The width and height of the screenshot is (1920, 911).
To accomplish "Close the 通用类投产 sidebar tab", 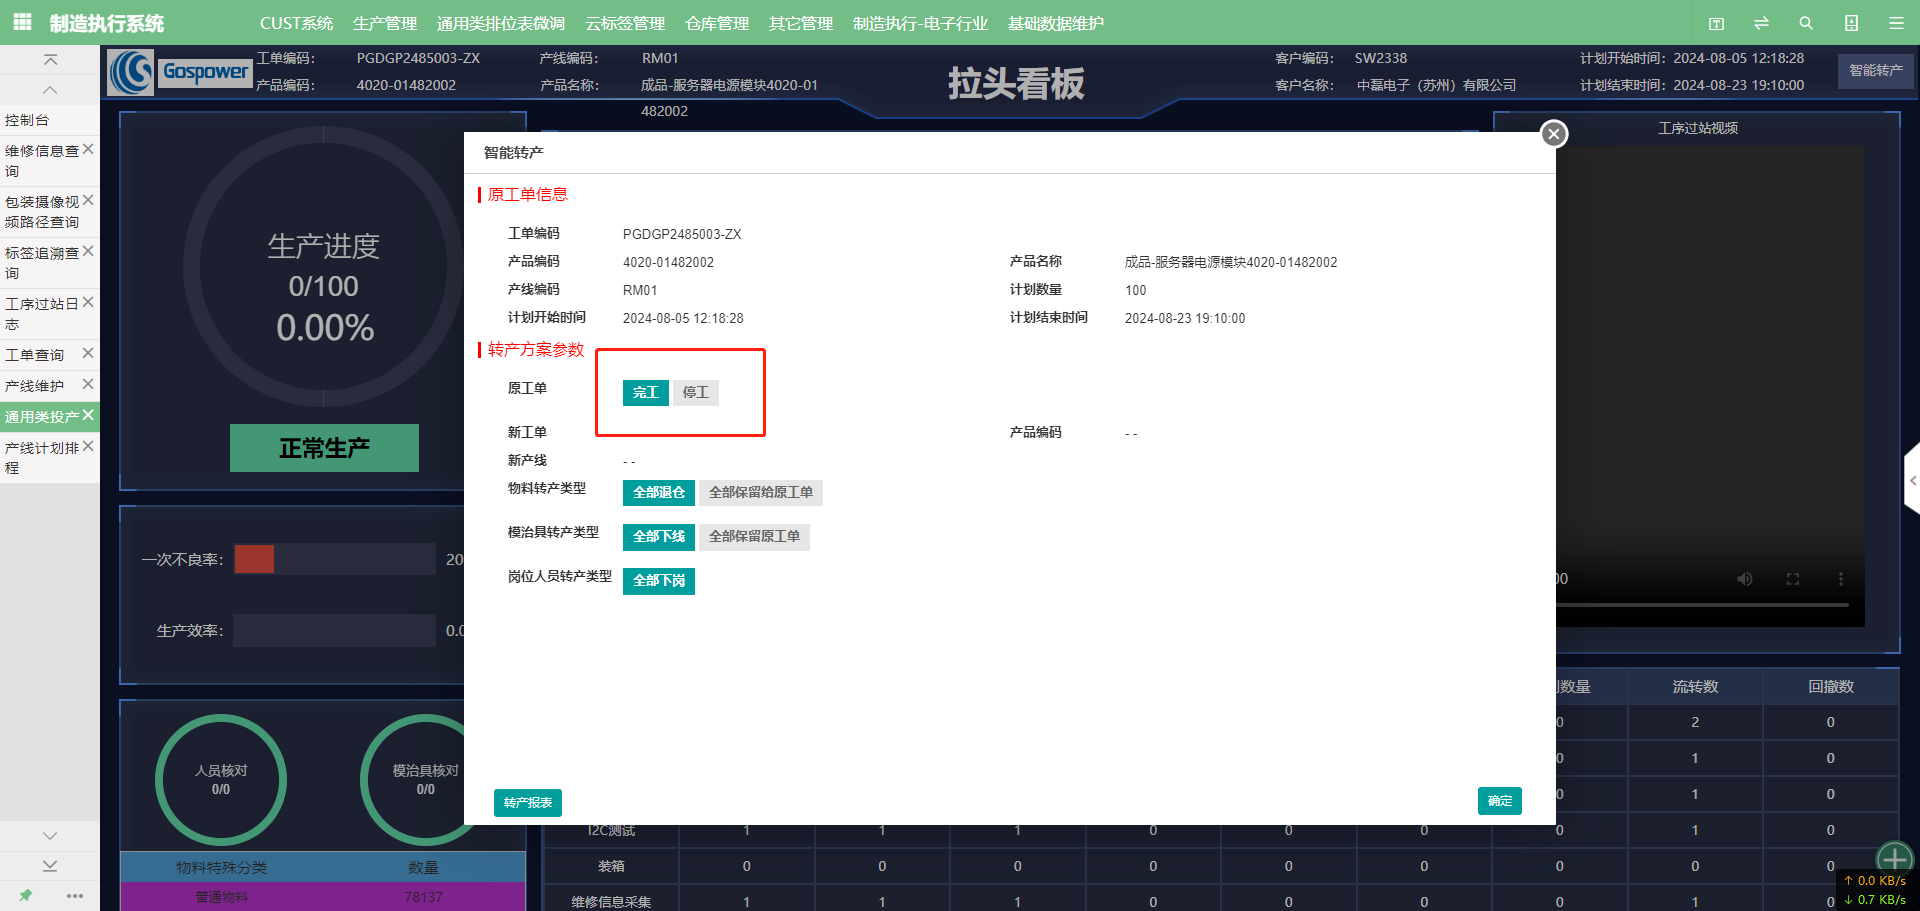I will (88, 415).
